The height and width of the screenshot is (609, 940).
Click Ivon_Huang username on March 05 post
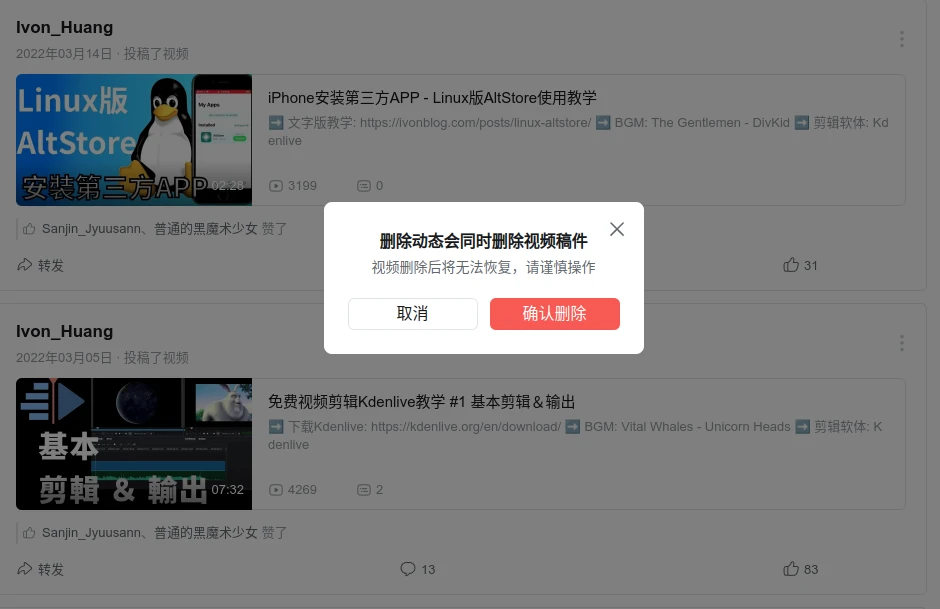[x=64, y=331]
